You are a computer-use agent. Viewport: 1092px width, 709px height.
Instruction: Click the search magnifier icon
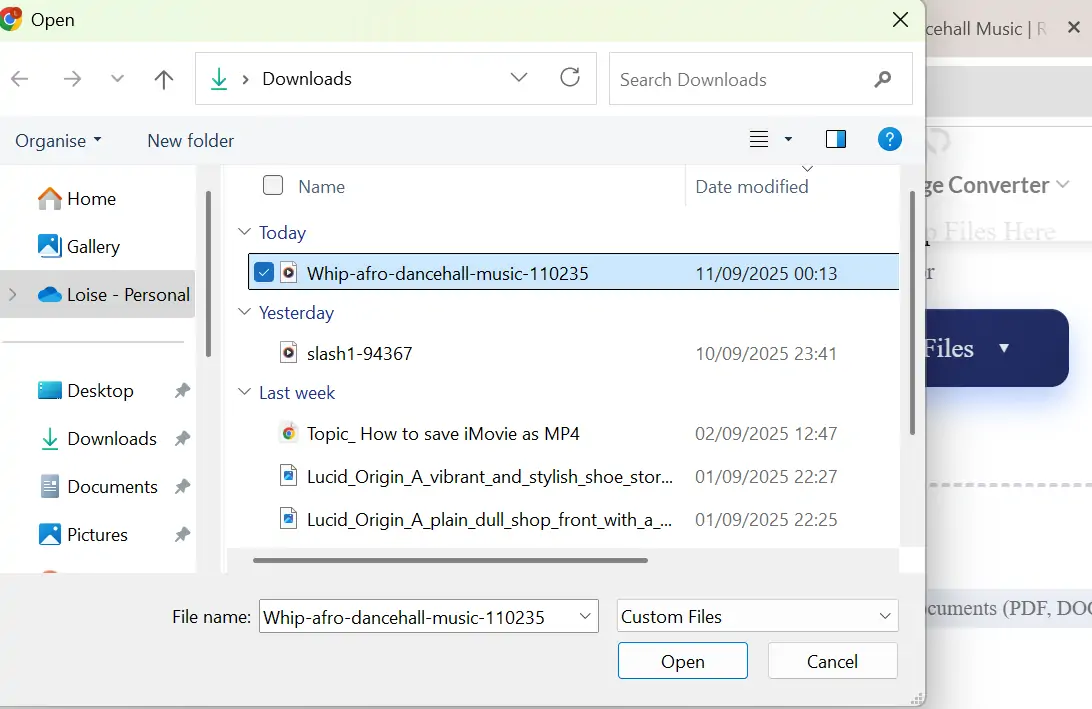[x=883, y=79]
